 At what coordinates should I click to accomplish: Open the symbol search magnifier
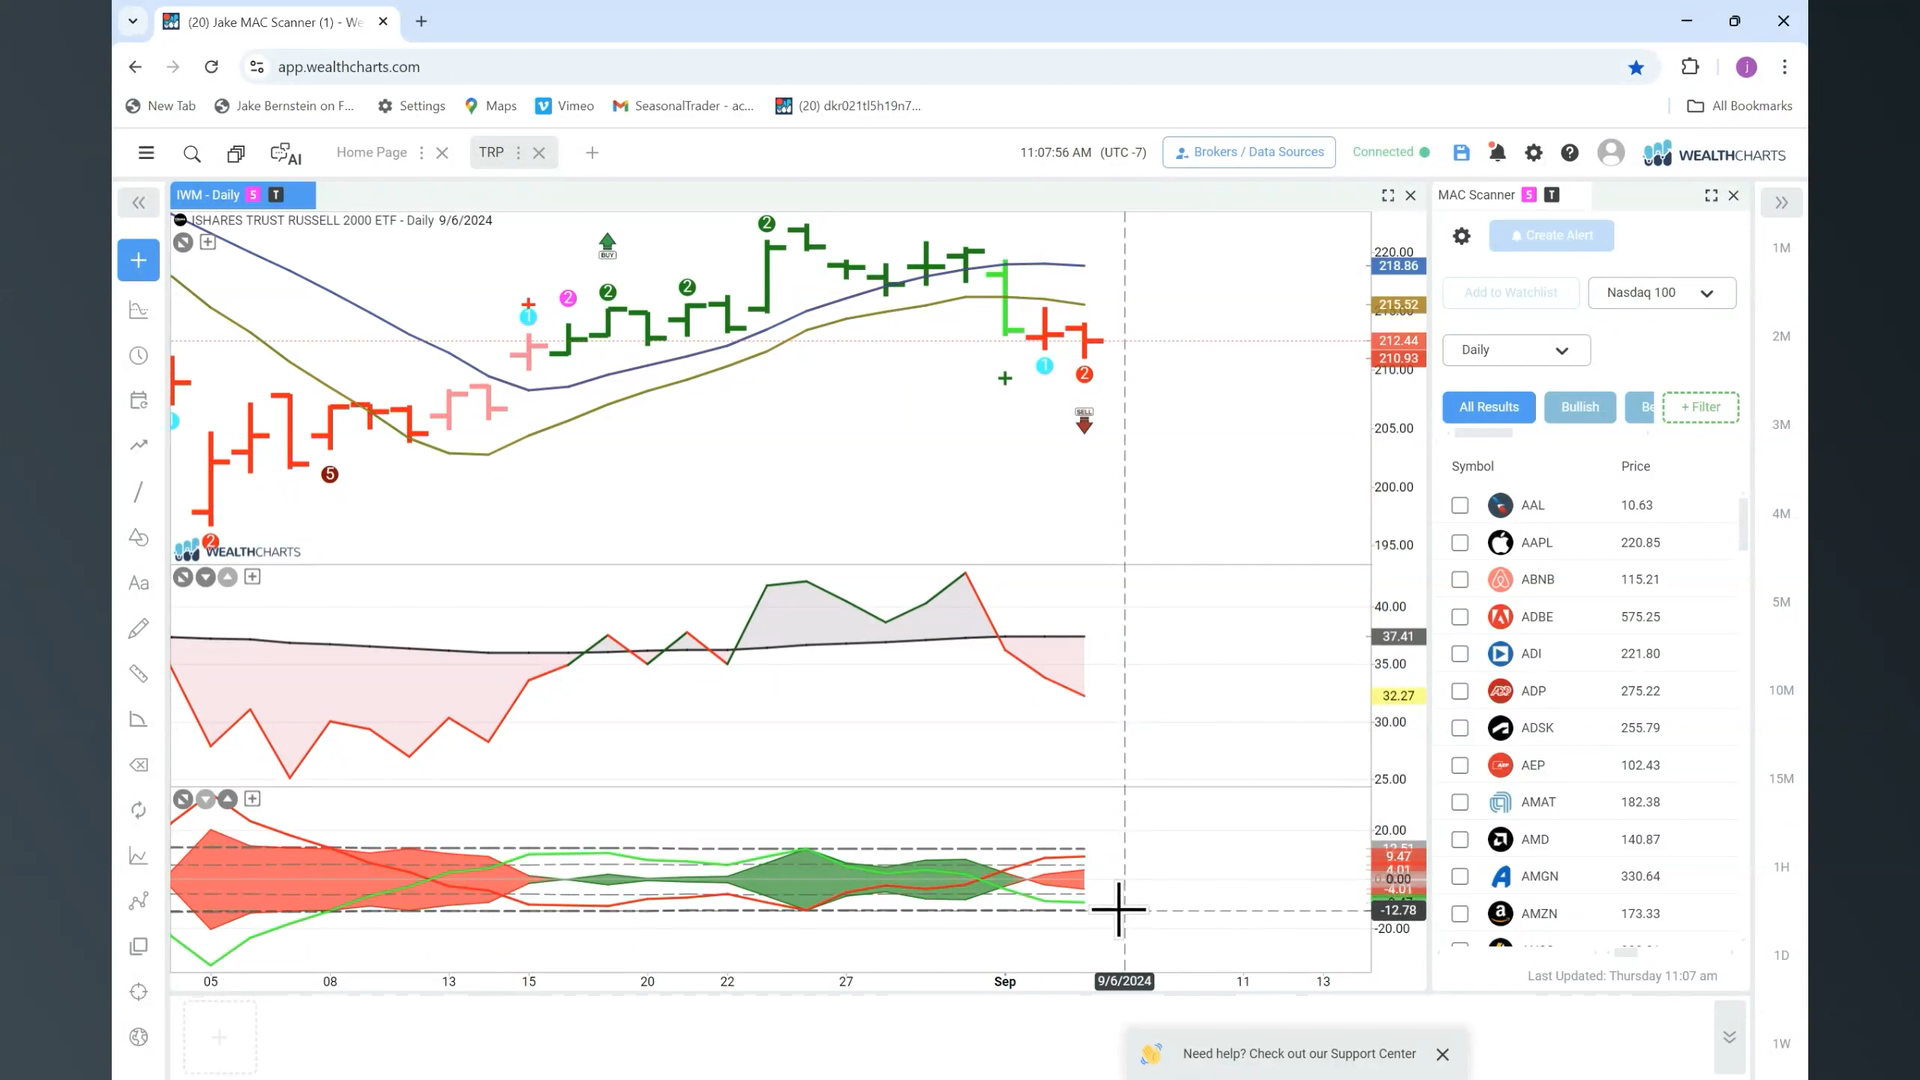point(192,153)
